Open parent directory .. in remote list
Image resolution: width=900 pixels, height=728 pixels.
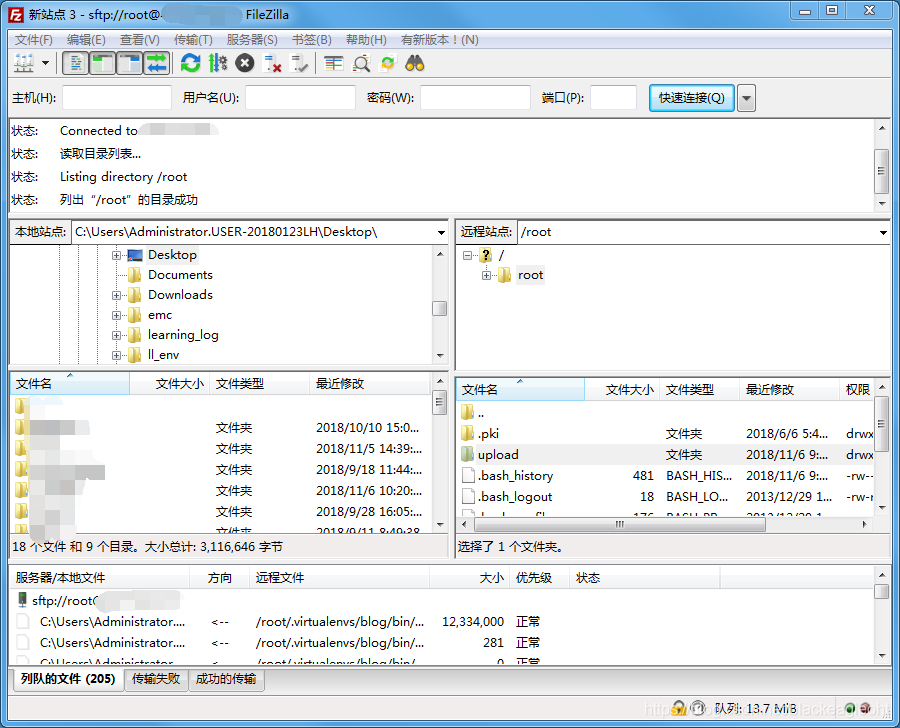coord(666,412)
